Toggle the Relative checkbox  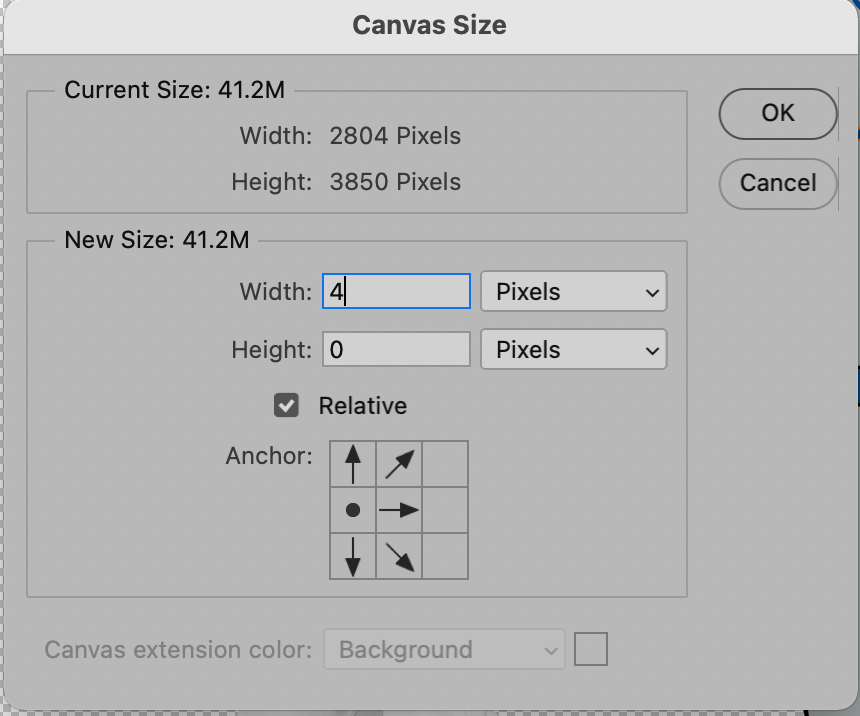tap(287, 406)
